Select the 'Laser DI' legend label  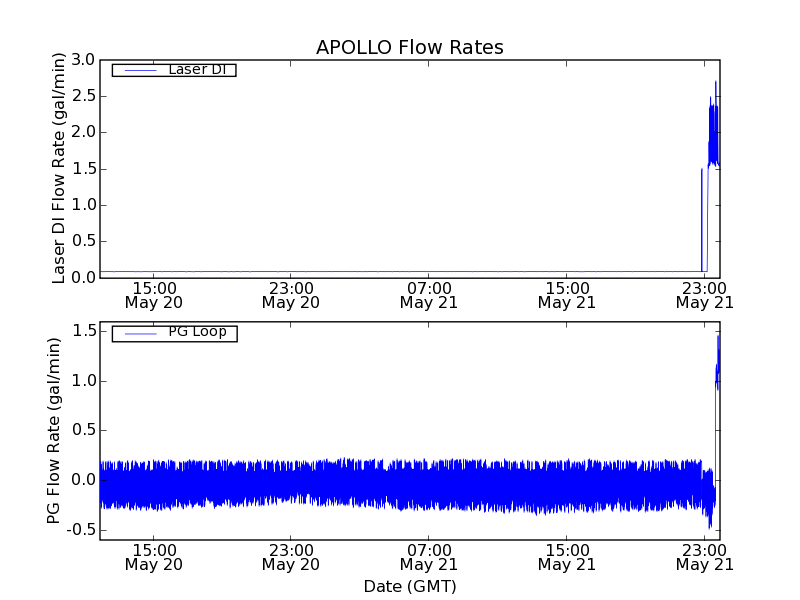point(197,69)
